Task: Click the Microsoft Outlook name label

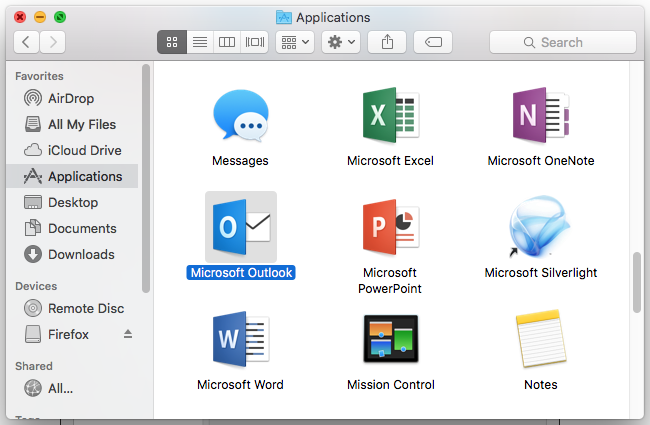Action: [241, 273]
